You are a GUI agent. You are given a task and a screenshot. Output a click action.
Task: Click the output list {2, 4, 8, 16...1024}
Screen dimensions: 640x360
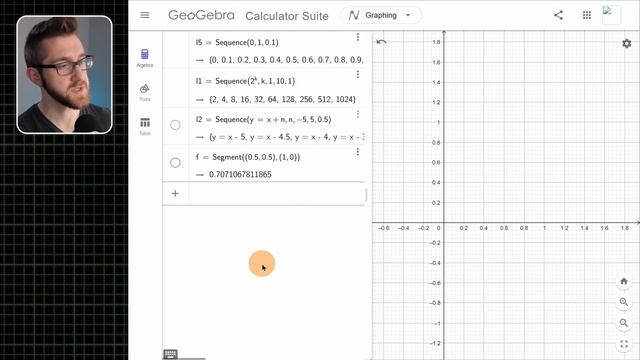[282, 99]
